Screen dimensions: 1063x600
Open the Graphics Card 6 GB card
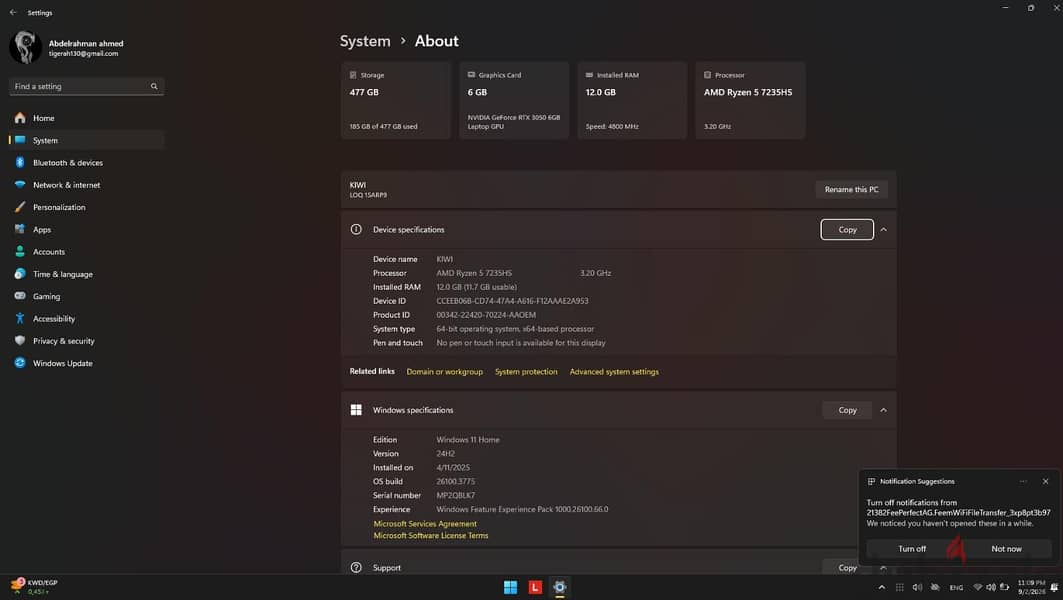click(x=514, y=100)
